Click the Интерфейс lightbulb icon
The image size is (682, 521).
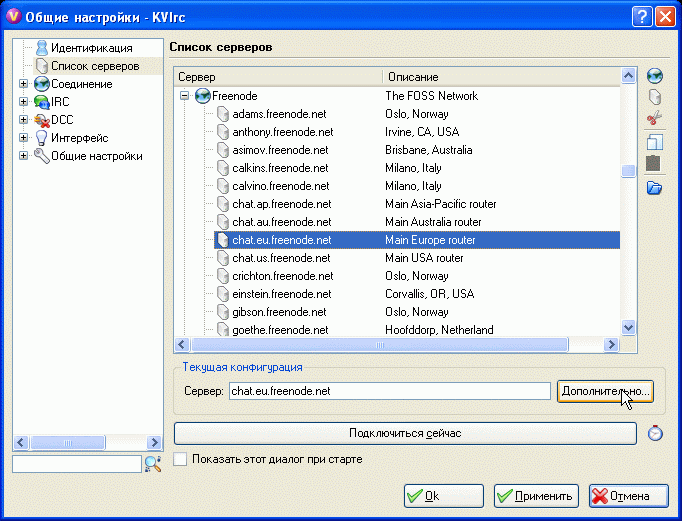click(42, 138)
